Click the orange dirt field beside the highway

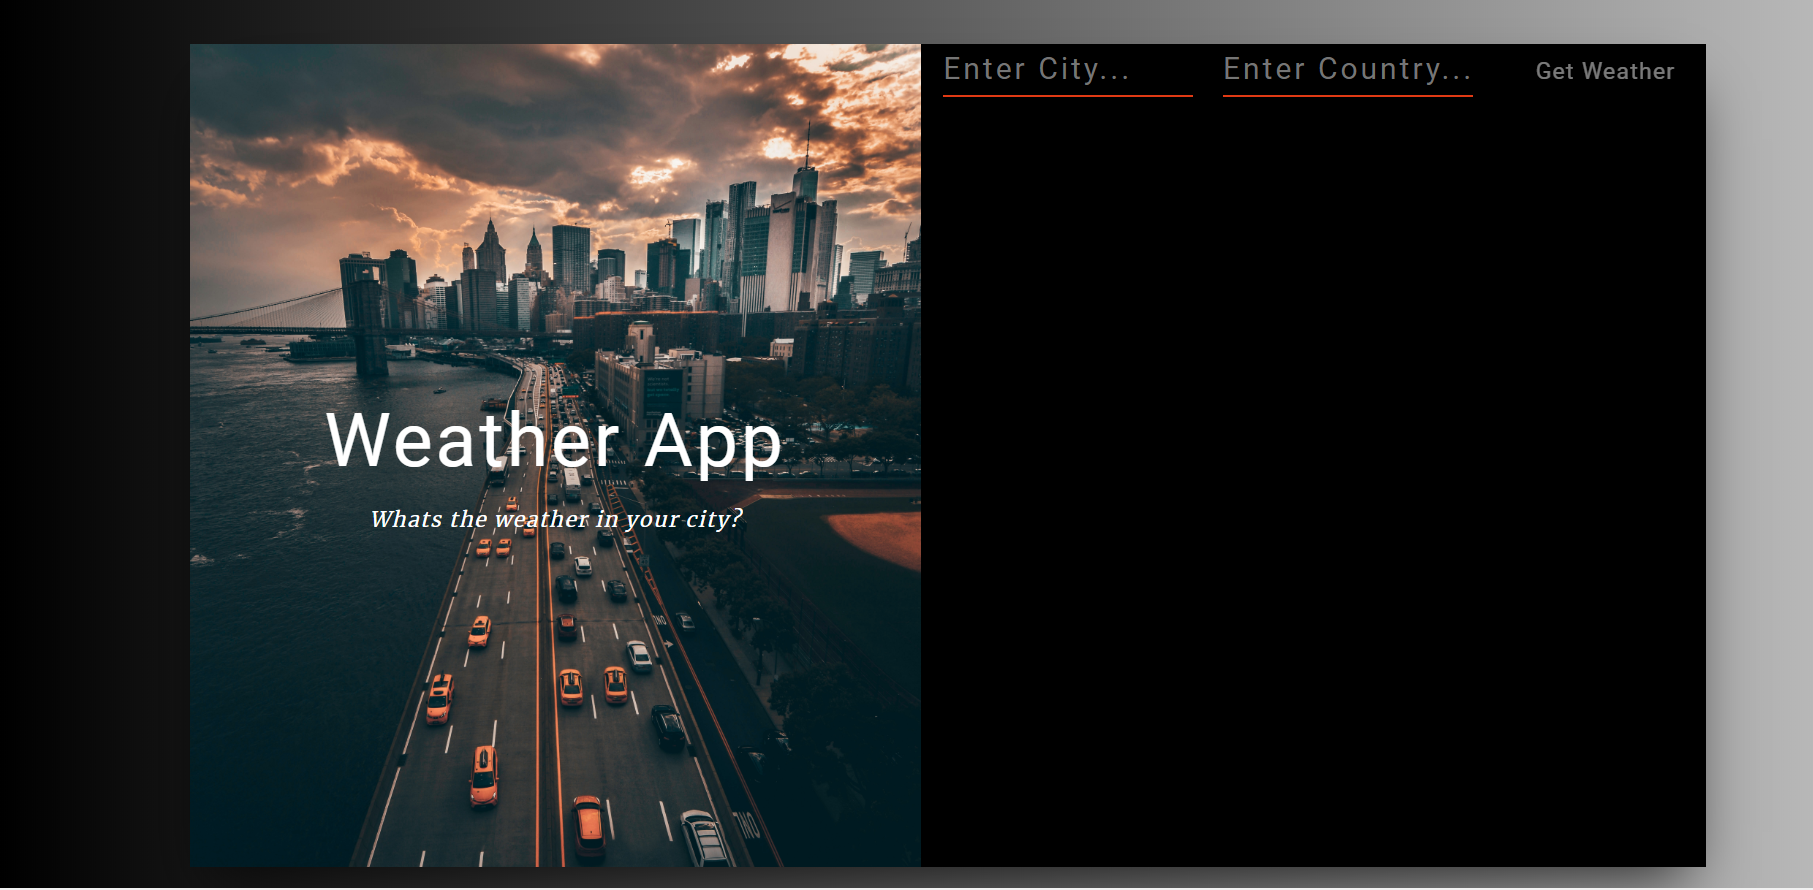[x=882, y=535]
